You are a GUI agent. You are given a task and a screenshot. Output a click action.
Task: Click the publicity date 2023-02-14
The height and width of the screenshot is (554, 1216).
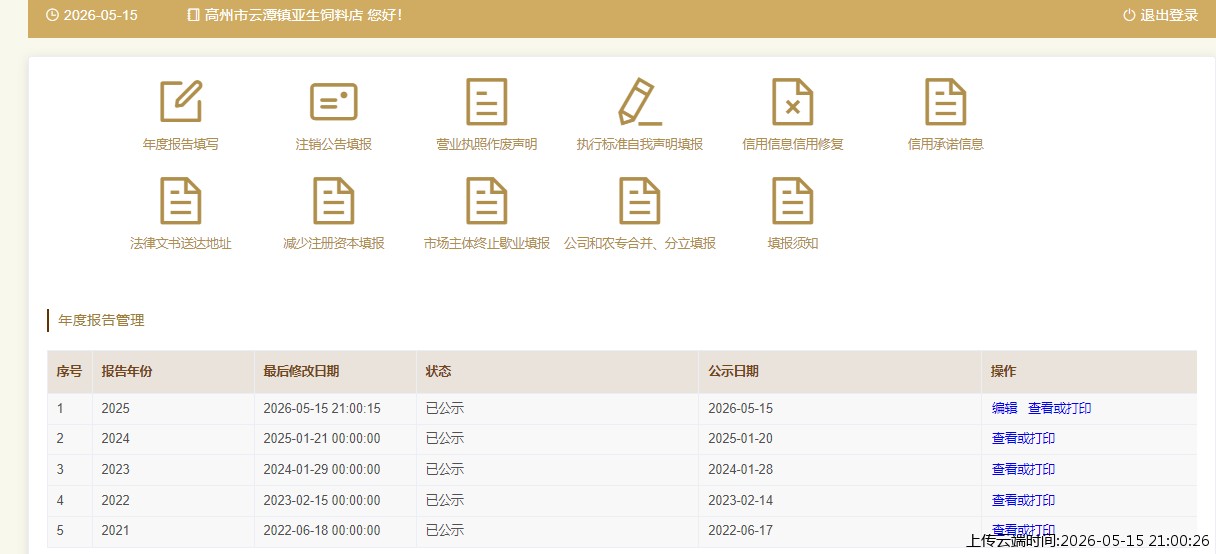point(741,500)
